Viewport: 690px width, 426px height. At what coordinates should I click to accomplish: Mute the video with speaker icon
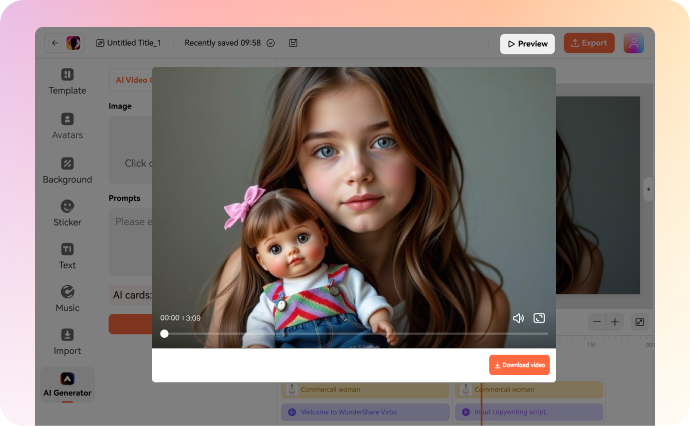click(x=518, y=318)
